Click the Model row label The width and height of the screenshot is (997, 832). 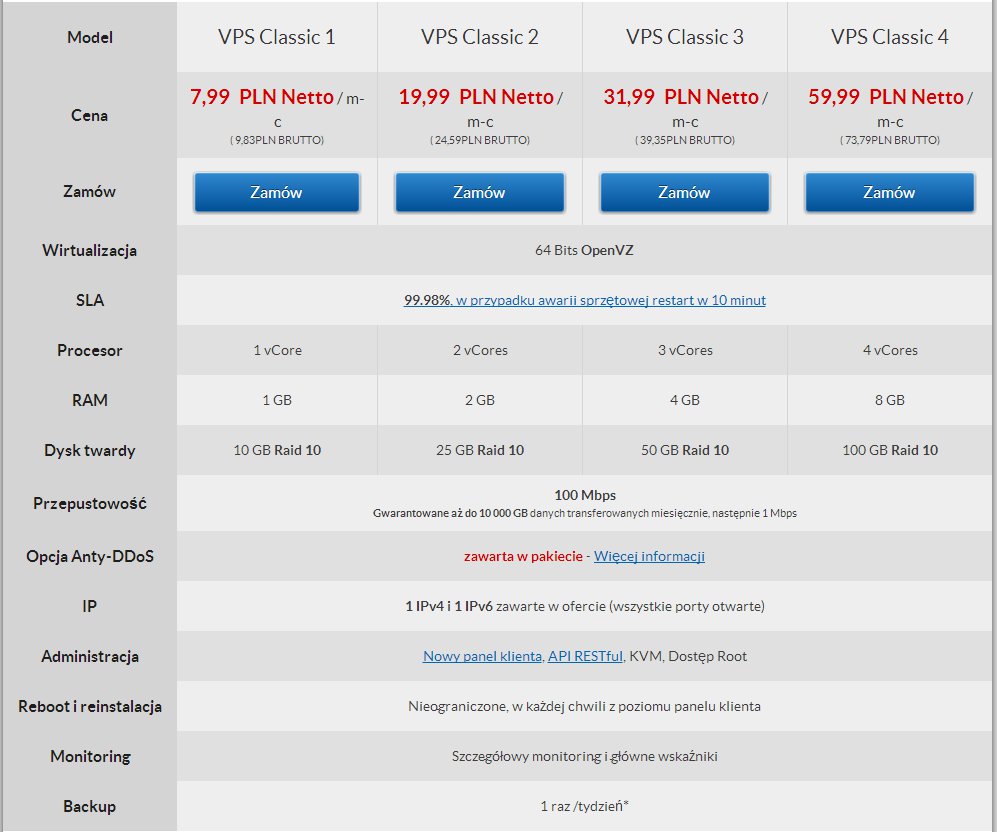[x=90, y=38]
